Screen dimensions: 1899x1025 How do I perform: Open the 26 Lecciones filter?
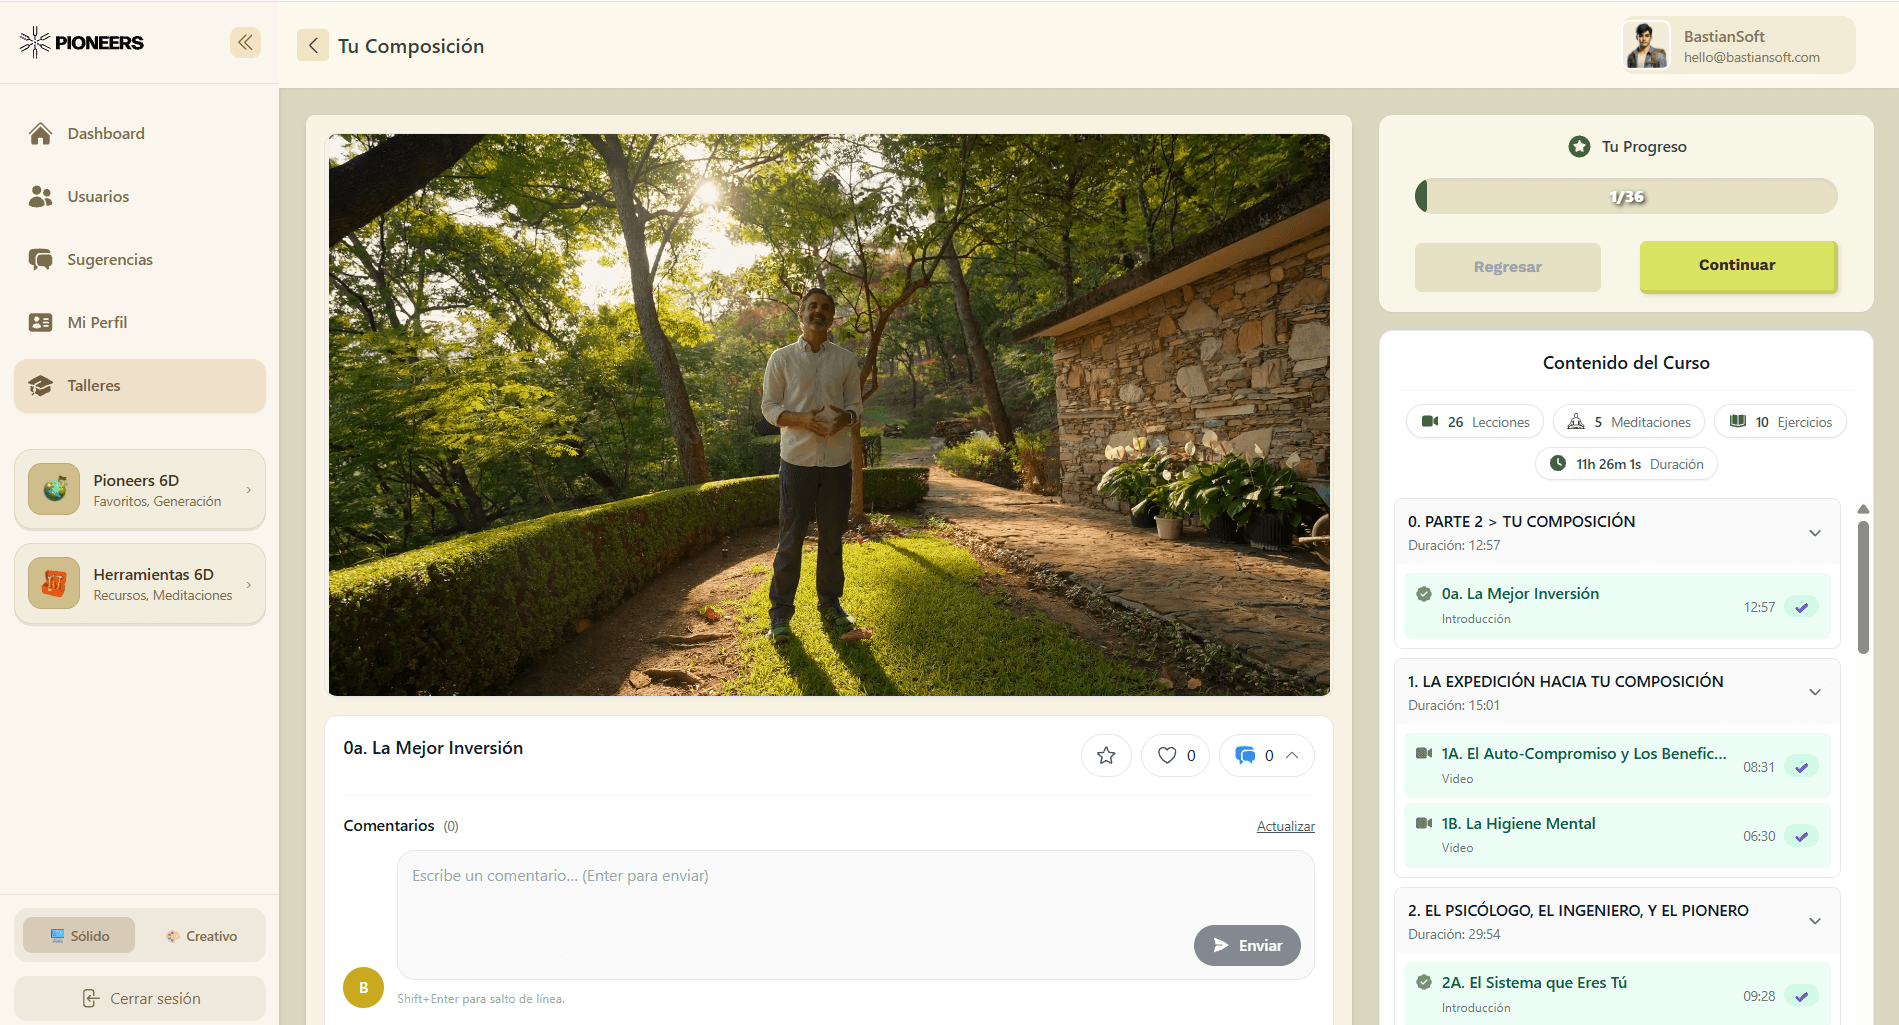pyautogui.click(x=1474, y=421)
